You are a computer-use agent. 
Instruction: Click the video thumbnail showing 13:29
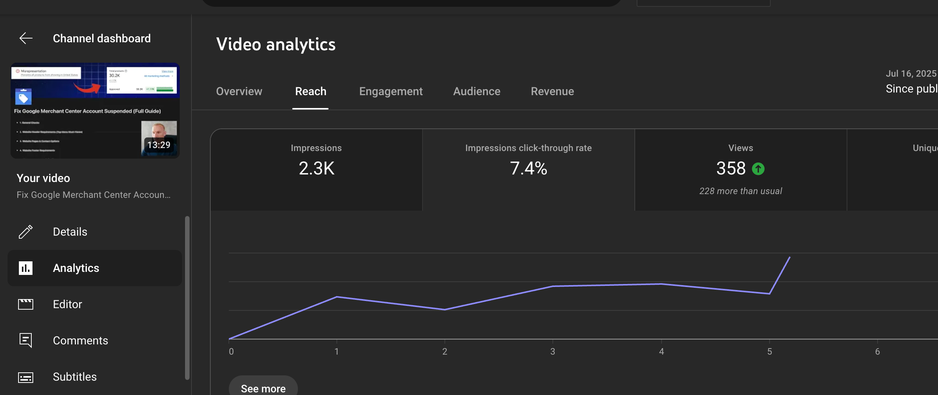(x=95, y=111)
